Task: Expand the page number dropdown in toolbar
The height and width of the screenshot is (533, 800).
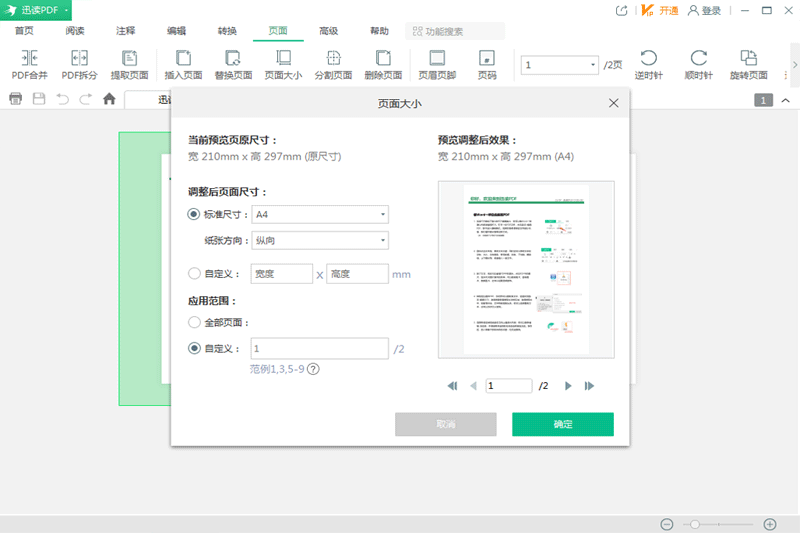Action: pyautogui.click(x=592, y=65)
